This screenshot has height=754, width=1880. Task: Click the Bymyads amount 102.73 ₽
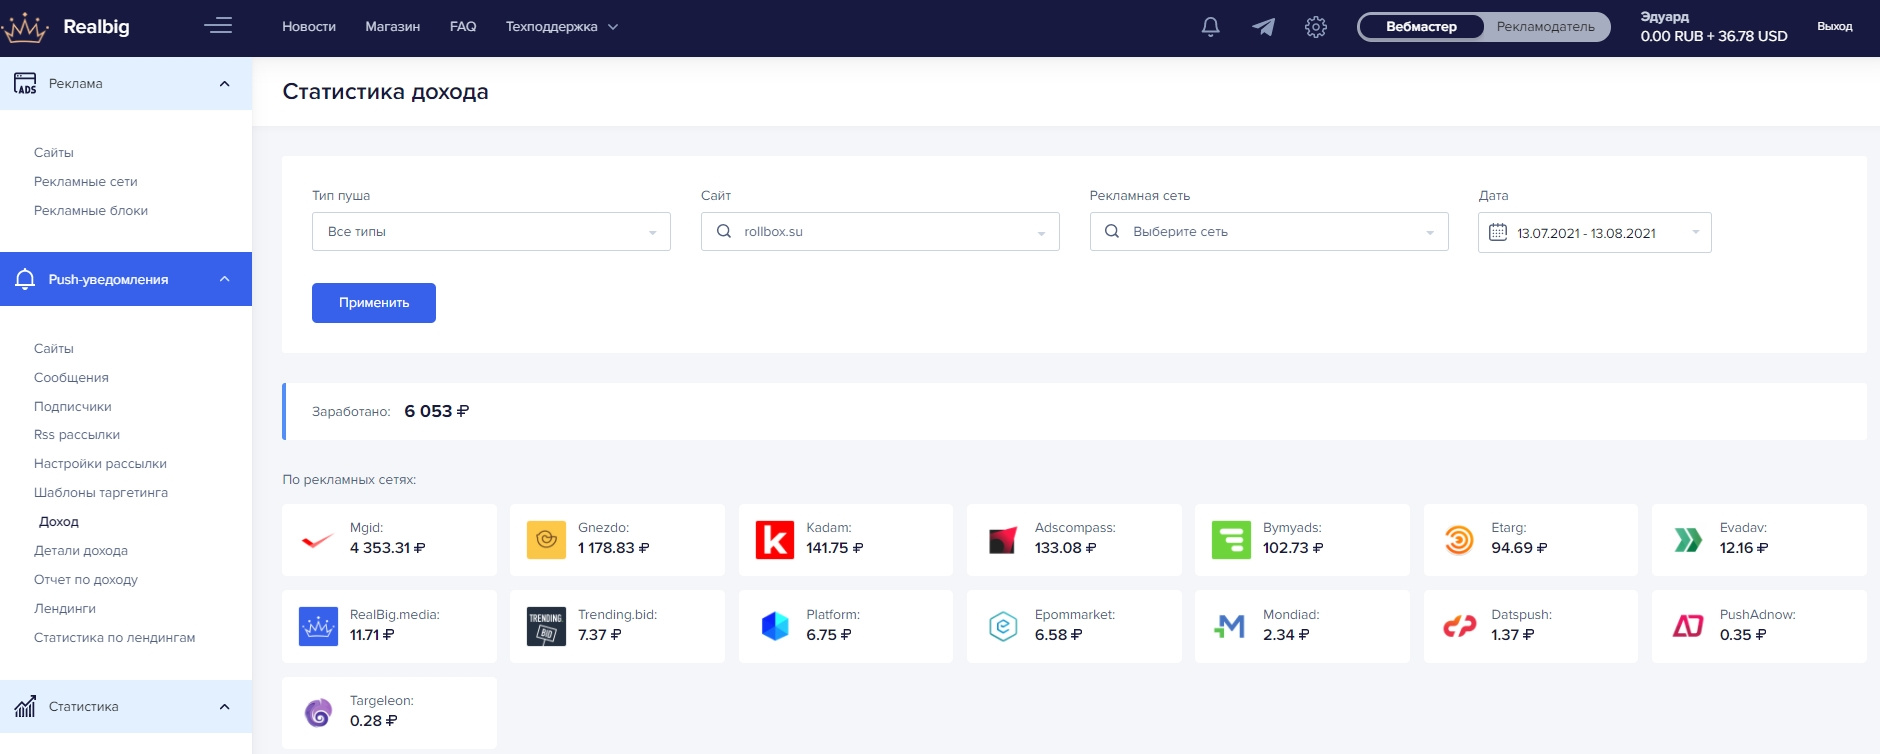1293,548
